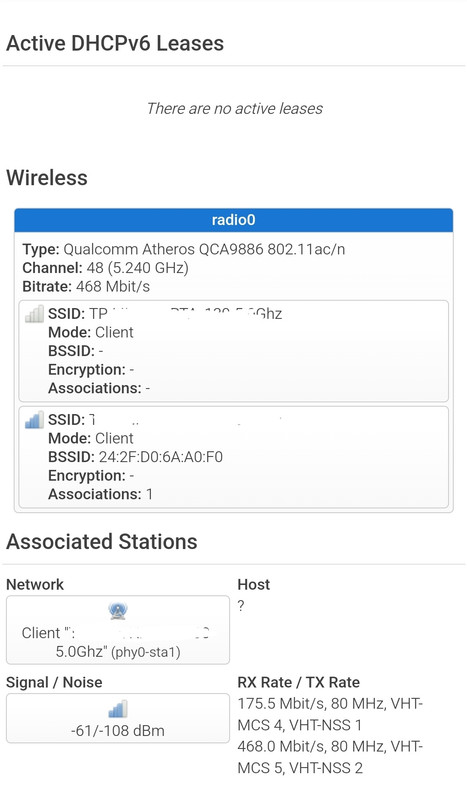Screen dimensions: 467x800
Task: Click the signal bars icon above -61/-108 dBm
Action: tap(118, 709)
